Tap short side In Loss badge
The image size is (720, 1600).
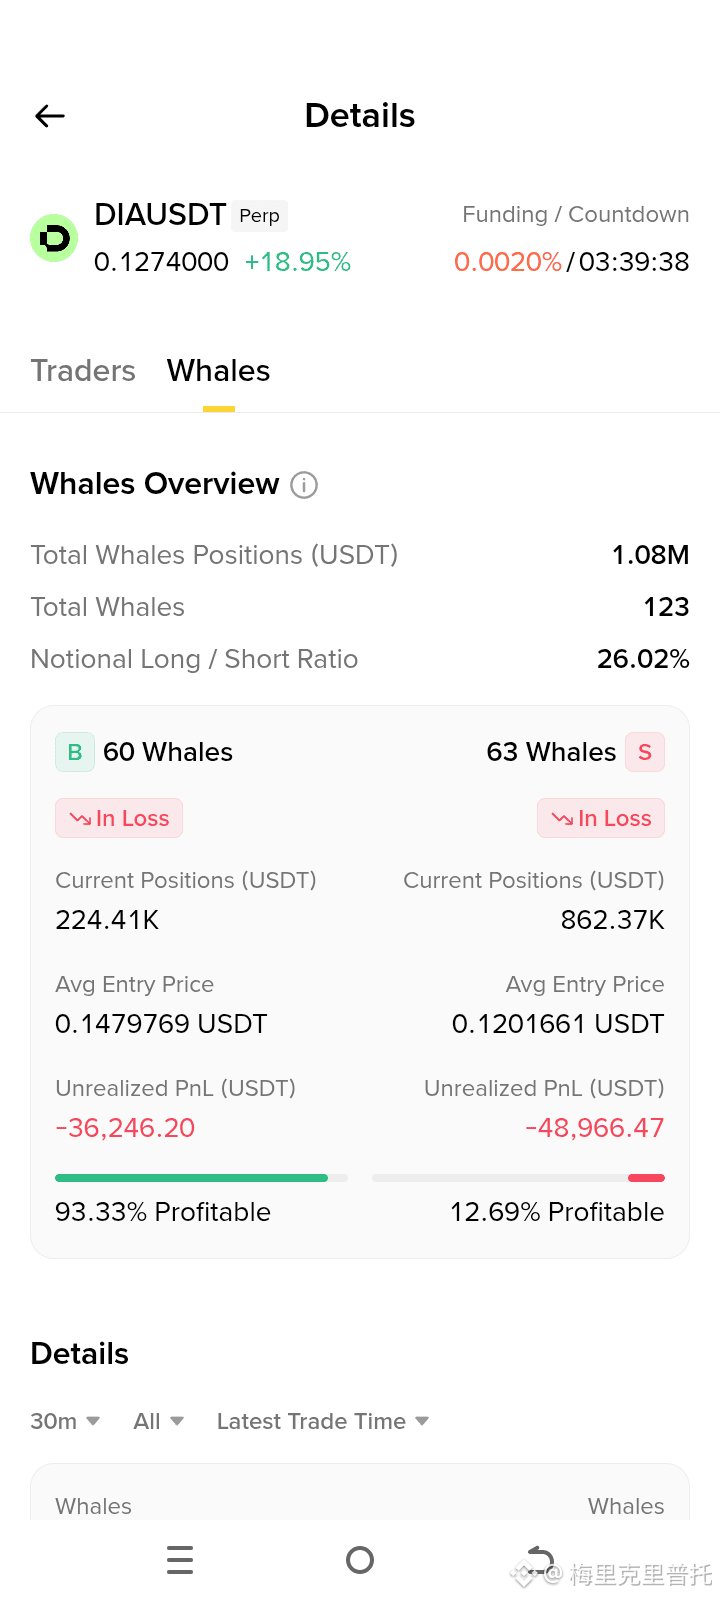601,818
